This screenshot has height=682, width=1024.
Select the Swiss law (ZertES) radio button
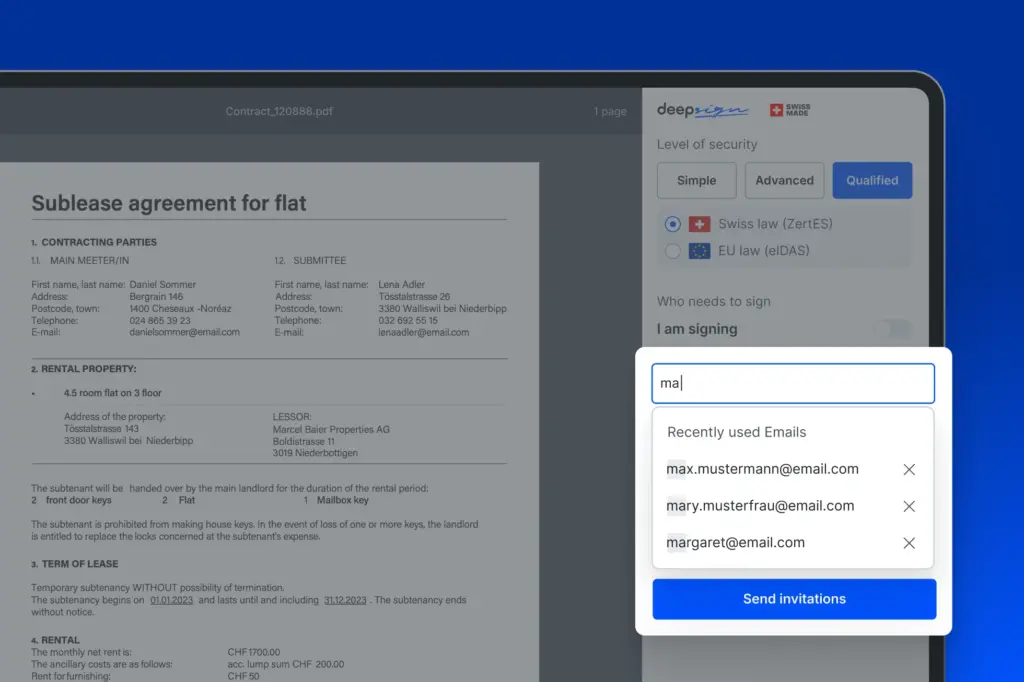[673, 224]
